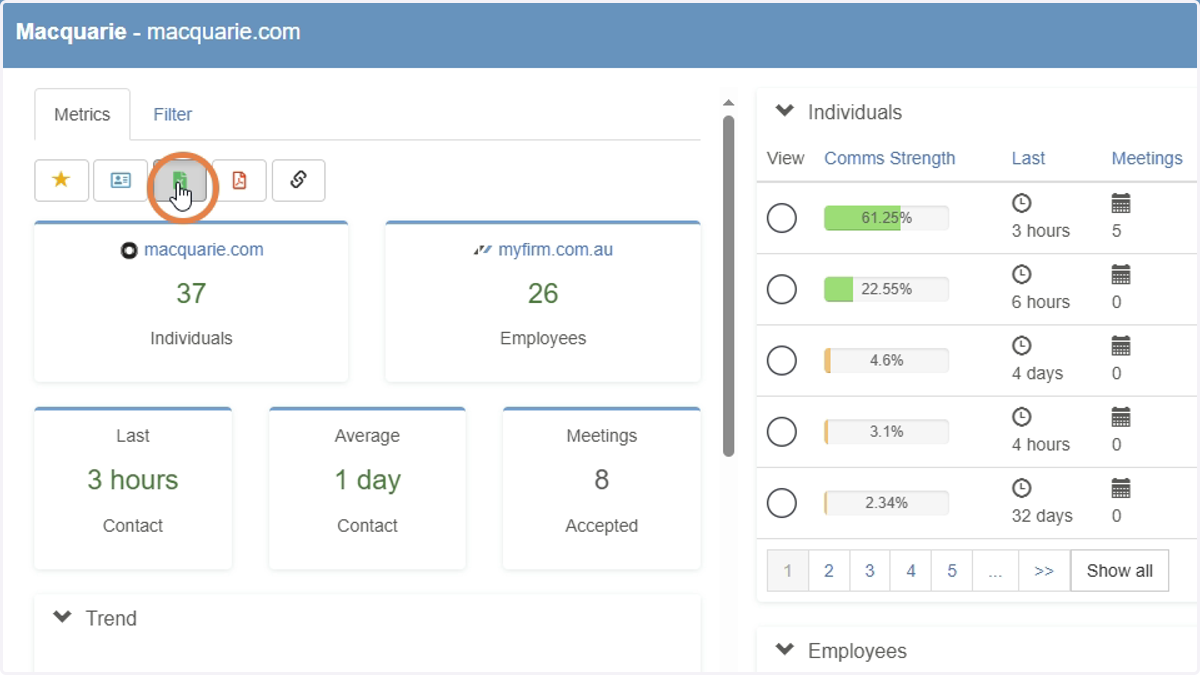Collapse the Trend section chevron
The height and width of the screenshot is (675, 1200).
pos(62,617)
